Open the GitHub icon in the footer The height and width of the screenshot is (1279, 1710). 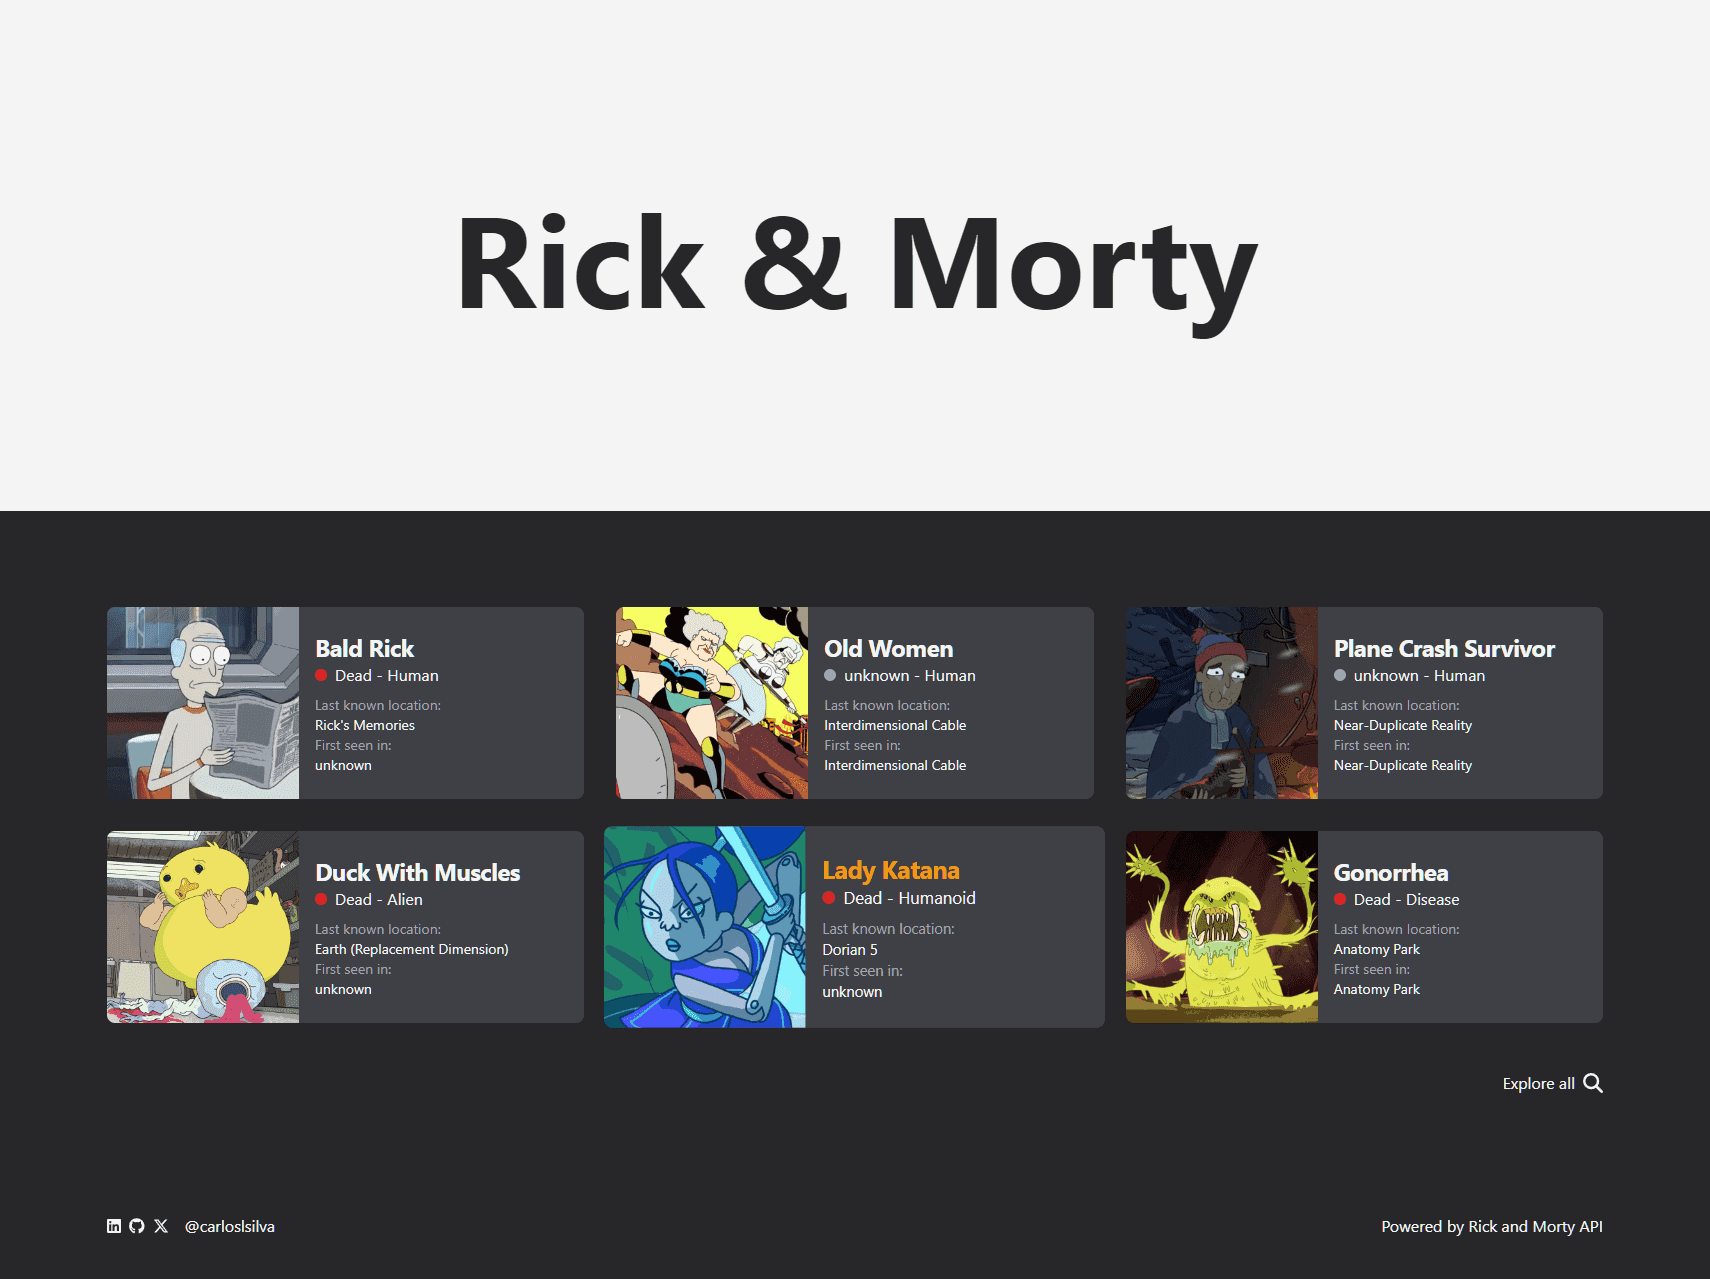(137, 1225)
